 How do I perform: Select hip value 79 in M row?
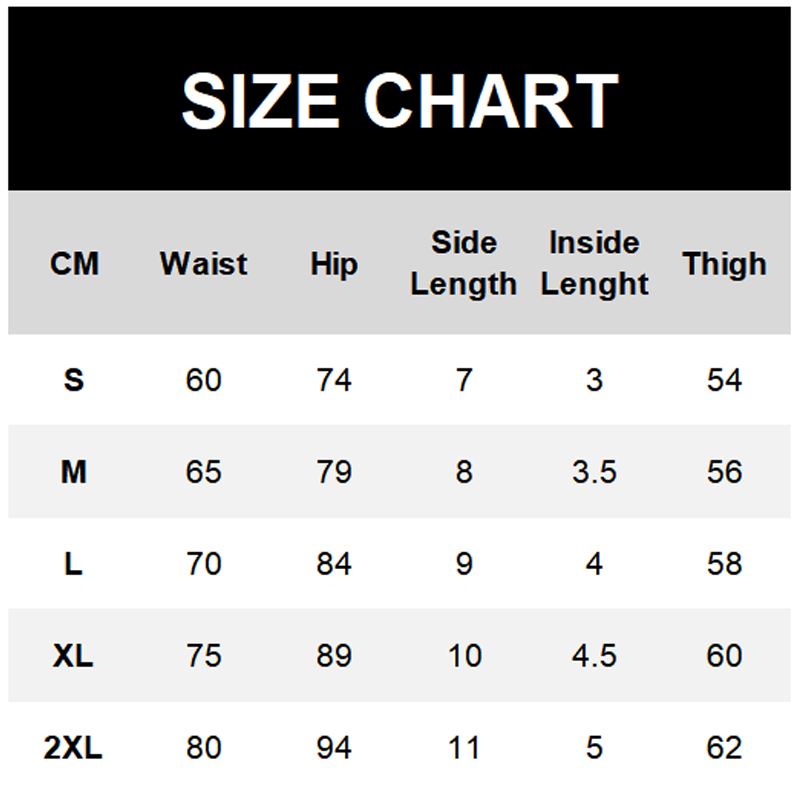[x=333, y=472]
